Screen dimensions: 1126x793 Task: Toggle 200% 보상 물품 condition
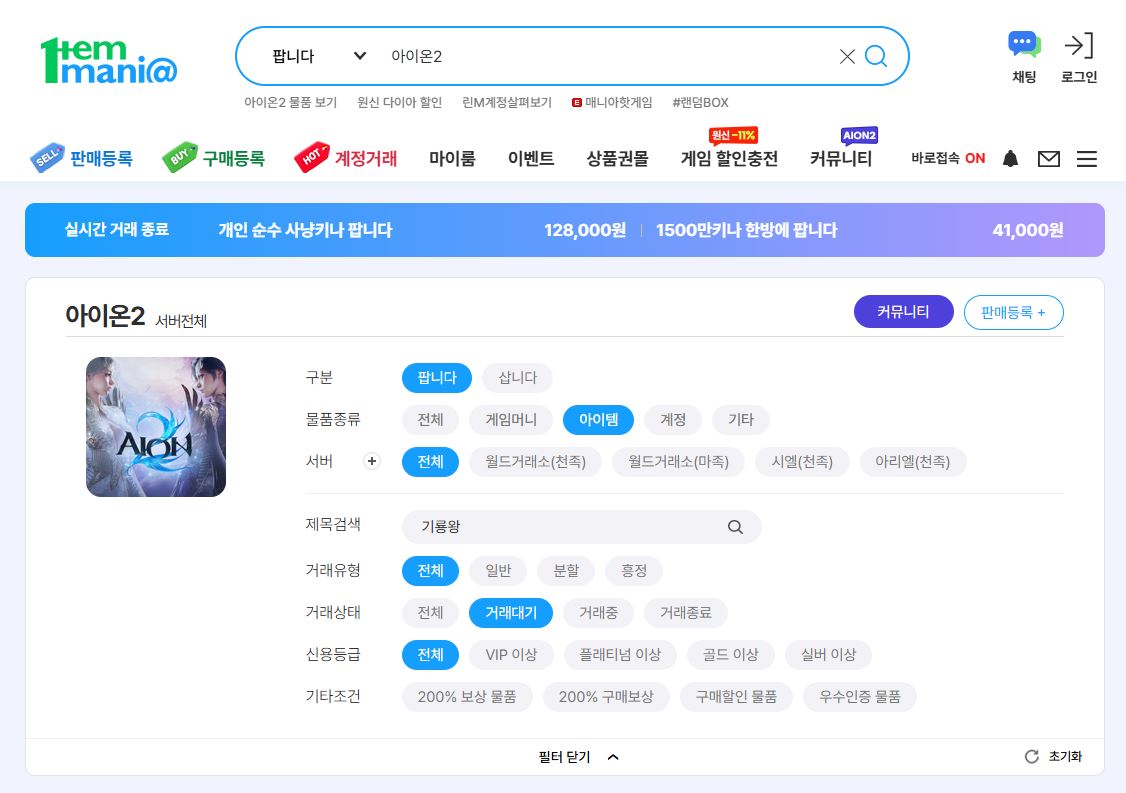(467, 697)
